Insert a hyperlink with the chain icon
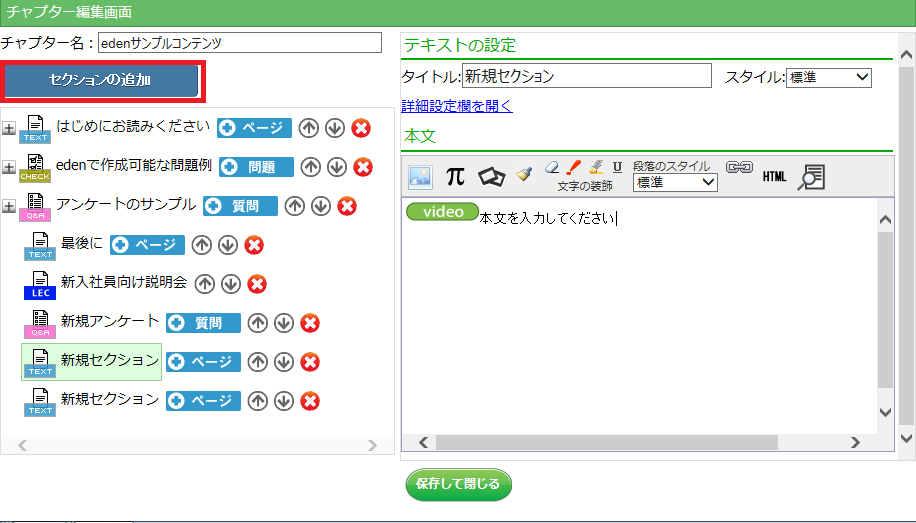Screen dimensions: 916x523 click(x=739, y=168)
